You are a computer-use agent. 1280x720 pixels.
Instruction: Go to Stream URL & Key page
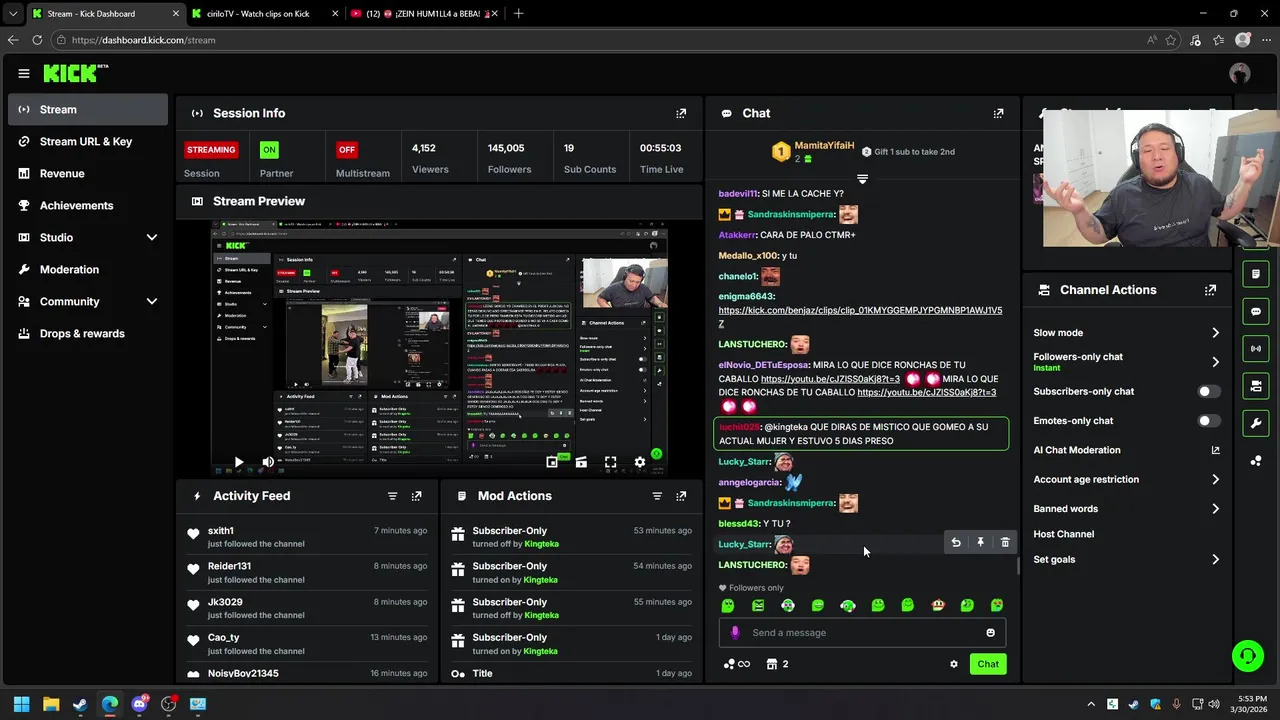pyautogui.click(x=88, y=141)
